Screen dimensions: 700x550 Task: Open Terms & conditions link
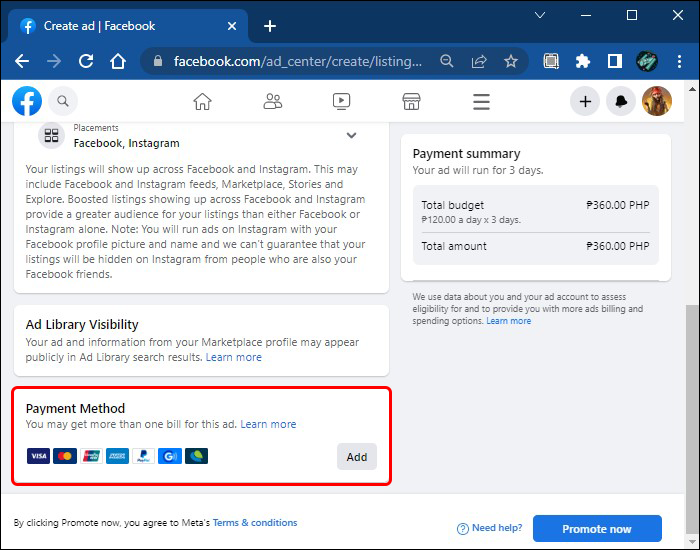coord(255,522)
